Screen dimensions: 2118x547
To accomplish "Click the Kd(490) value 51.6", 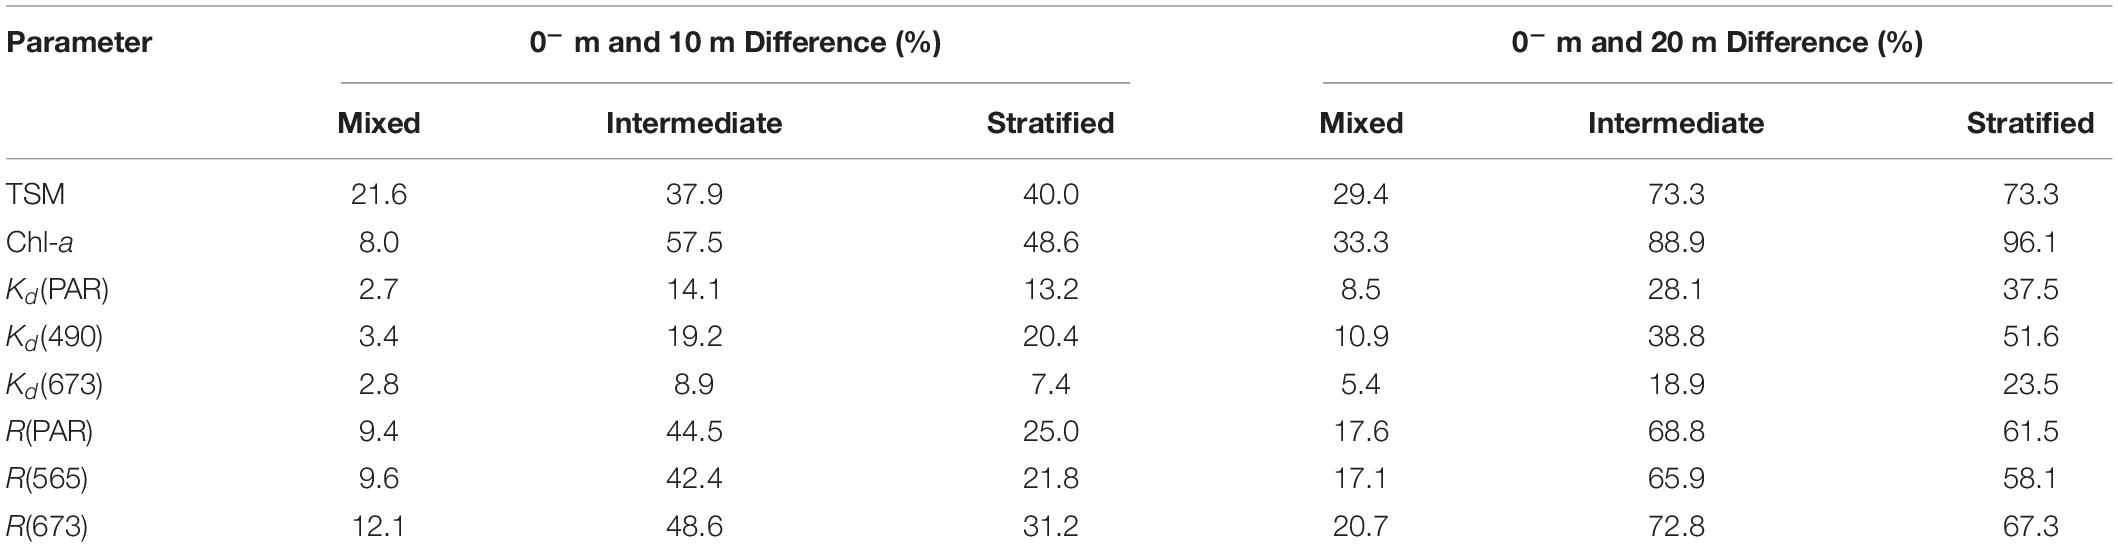I will [x=2030, y=337].
